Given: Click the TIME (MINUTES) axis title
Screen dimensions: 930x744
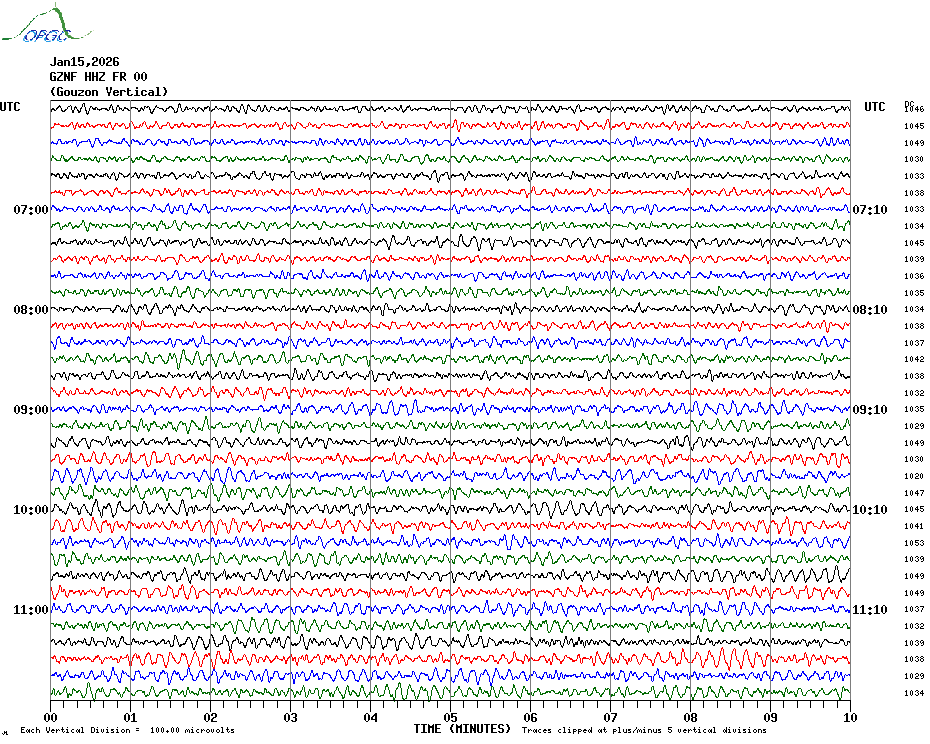Looking at the screenshot, I should 462,729.
